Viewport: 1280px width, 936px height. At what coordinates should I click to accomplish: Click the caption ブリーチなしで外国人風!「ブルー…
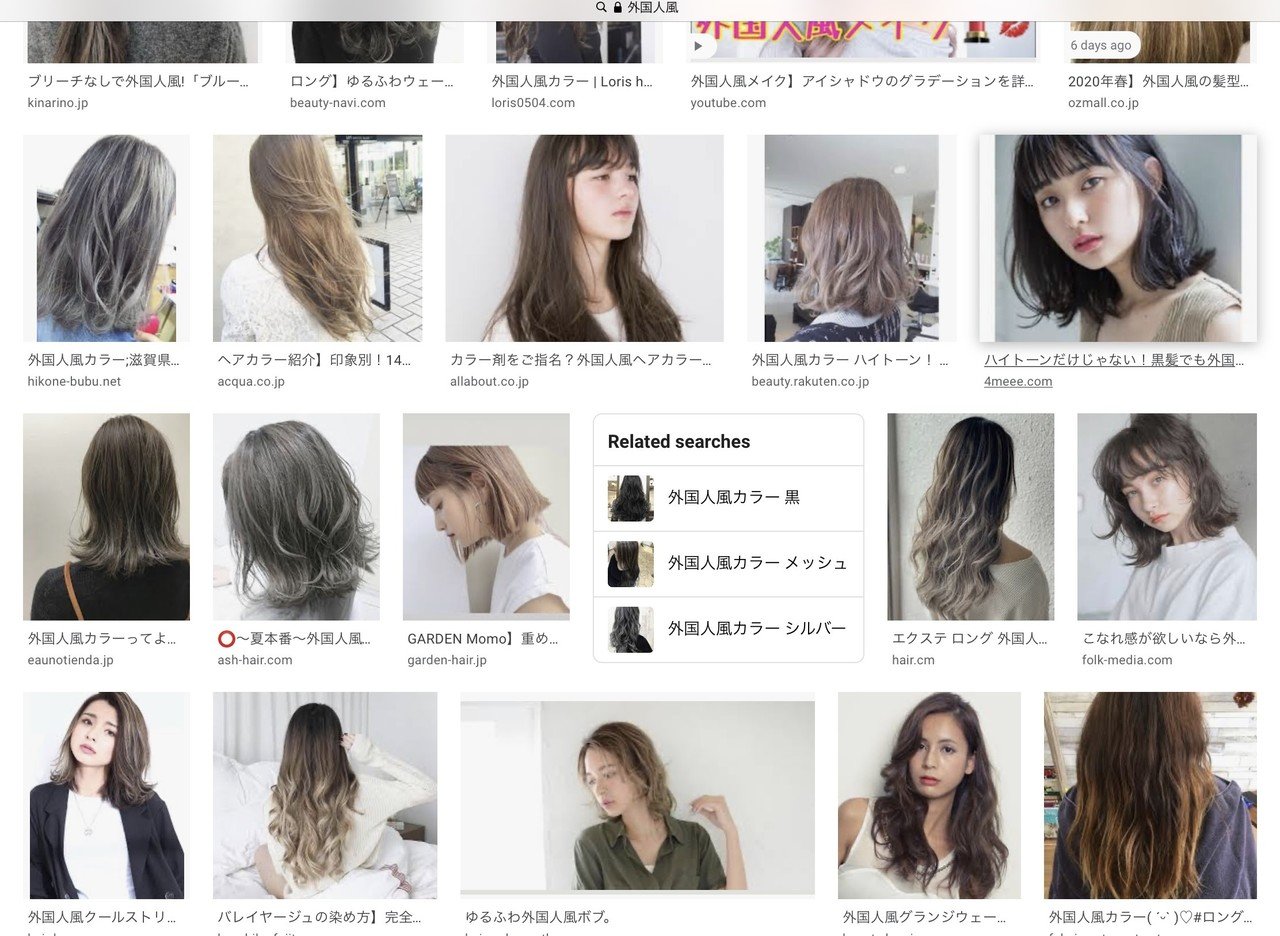[138, 82]
